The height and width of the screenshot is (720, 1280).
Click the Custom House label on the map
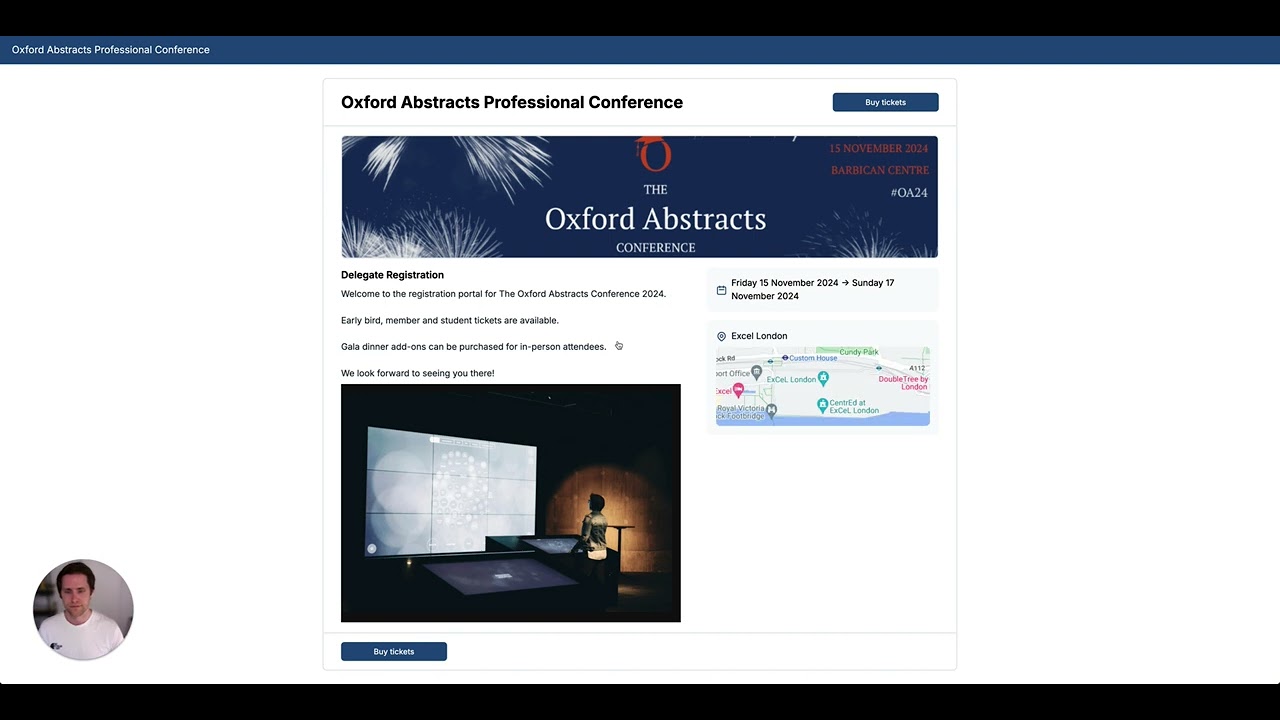[813, 358]
